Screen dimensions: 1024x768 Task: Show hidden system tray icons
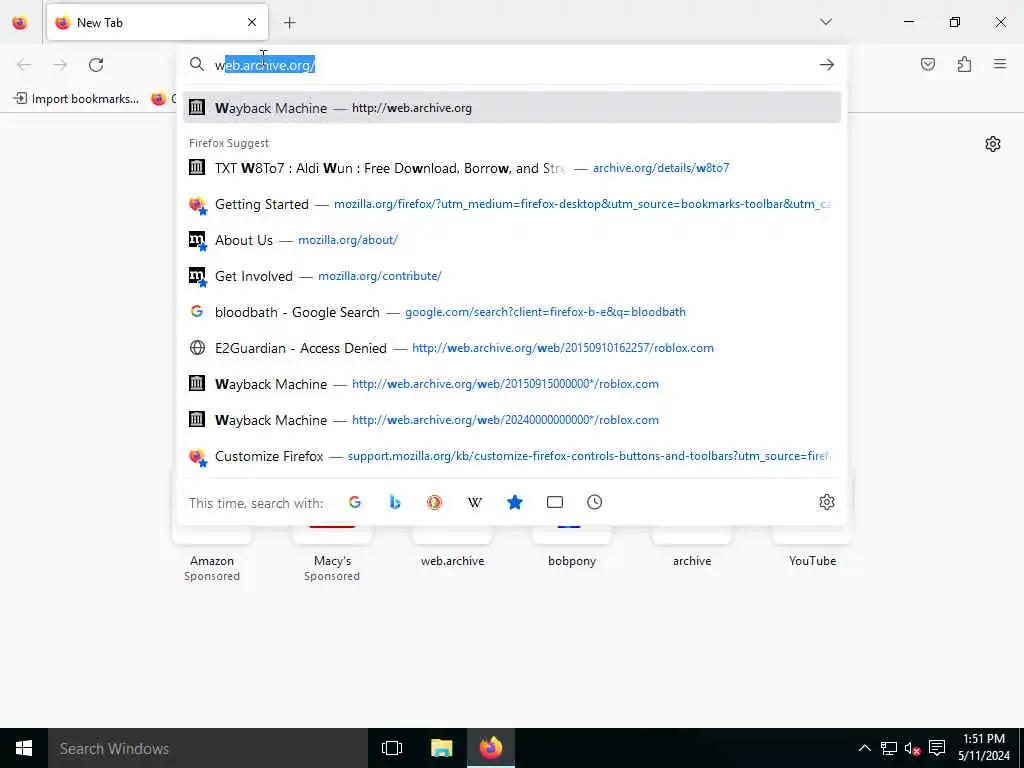pyautogui.click(x=864, y=748)
